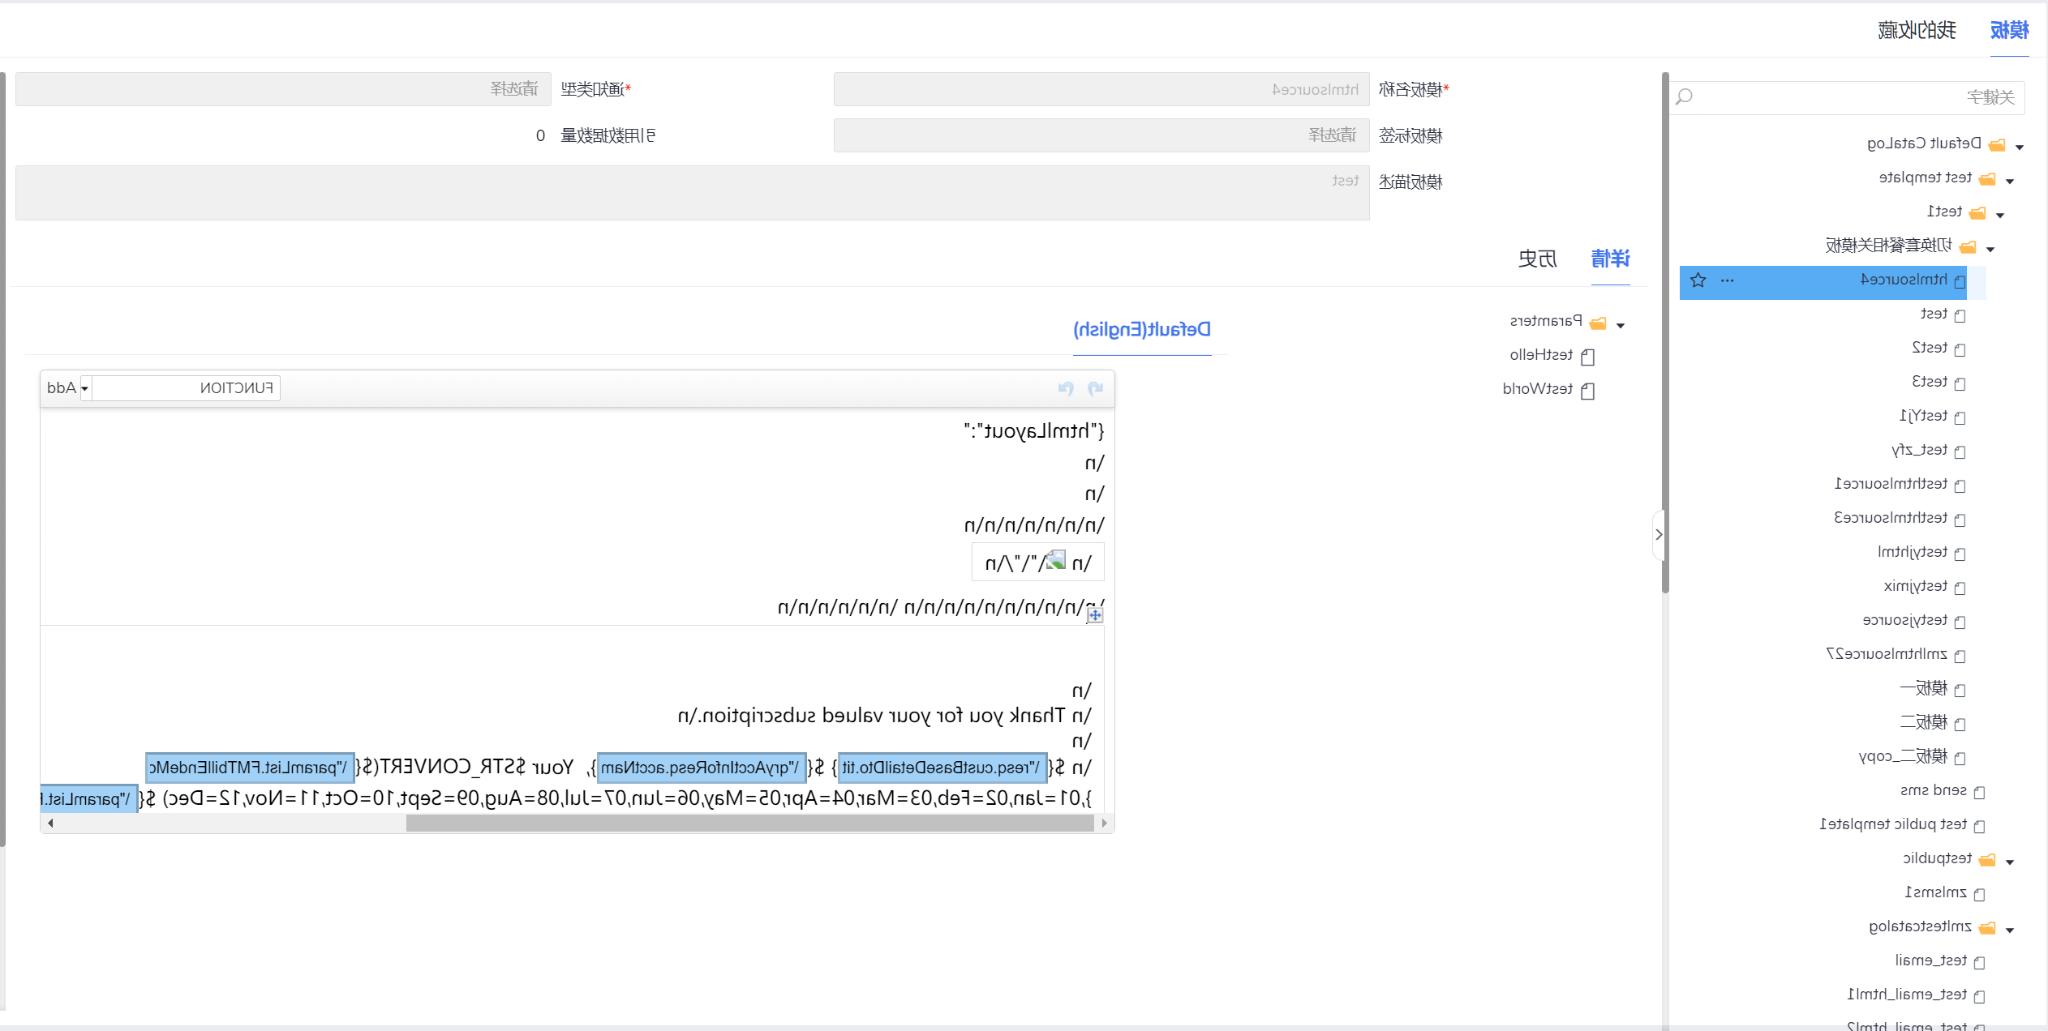Click the file icon beside 模板一
Screen dimensions: 2048x1031
(1960, 690)
